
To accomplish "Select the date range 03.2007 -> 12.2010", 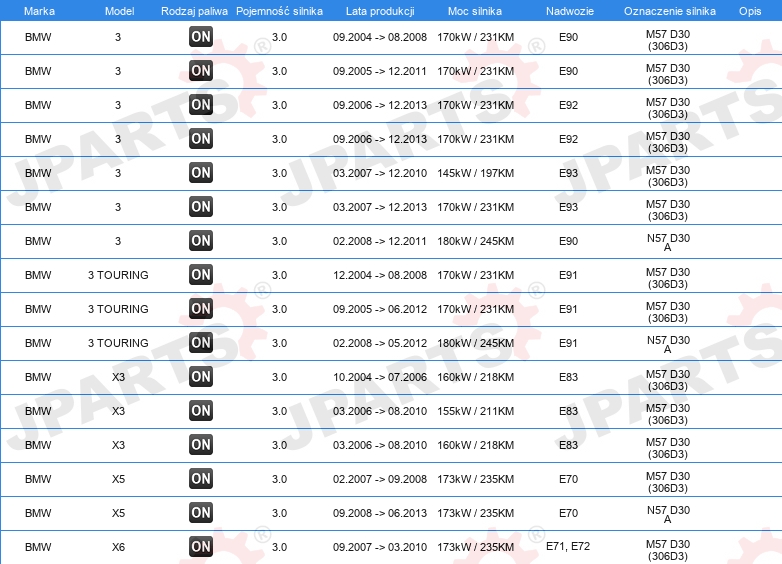I will click(380, 173).
